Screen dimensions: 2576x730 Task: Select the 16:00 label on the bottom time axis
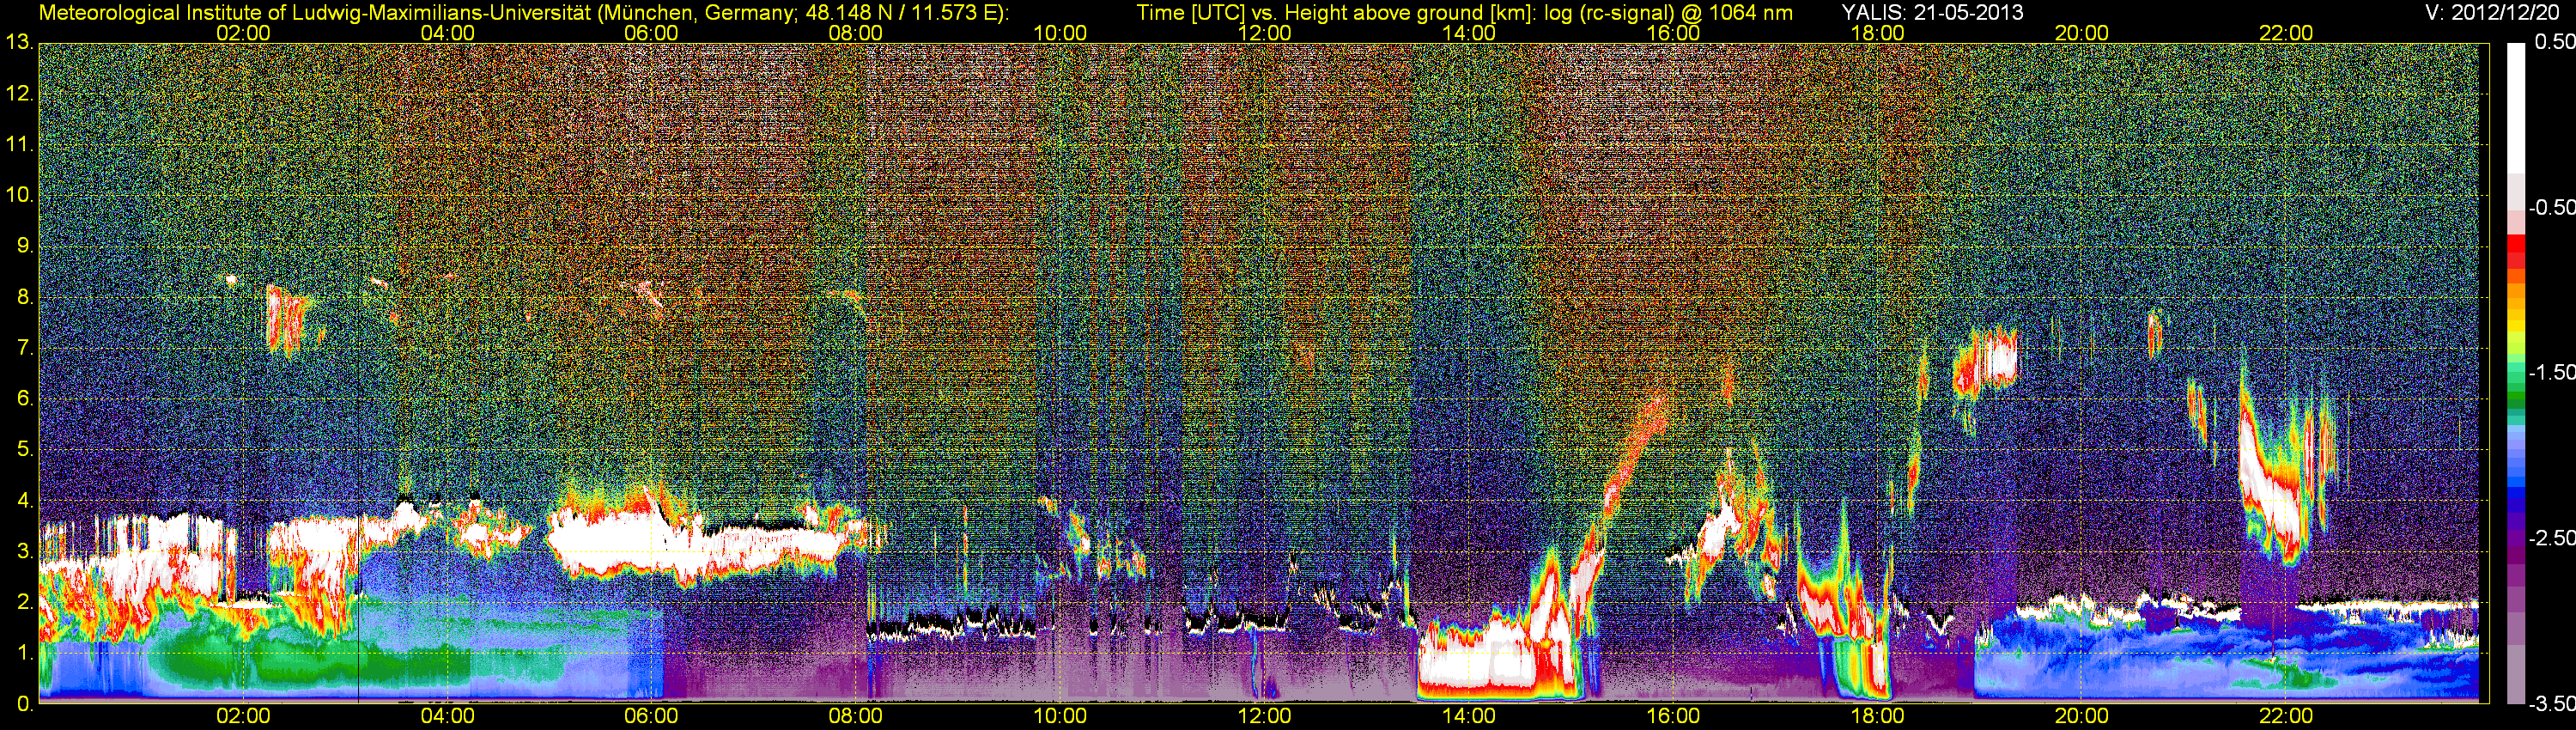[x=1673, y=716]
